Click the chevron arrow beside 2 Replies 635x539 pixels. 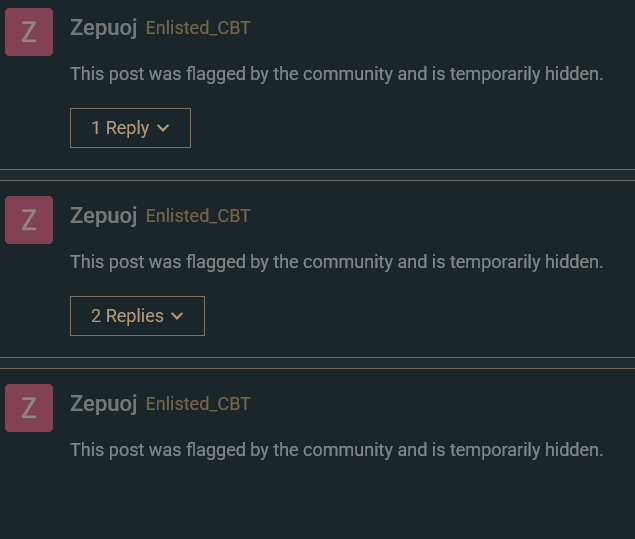click(178, 317)
